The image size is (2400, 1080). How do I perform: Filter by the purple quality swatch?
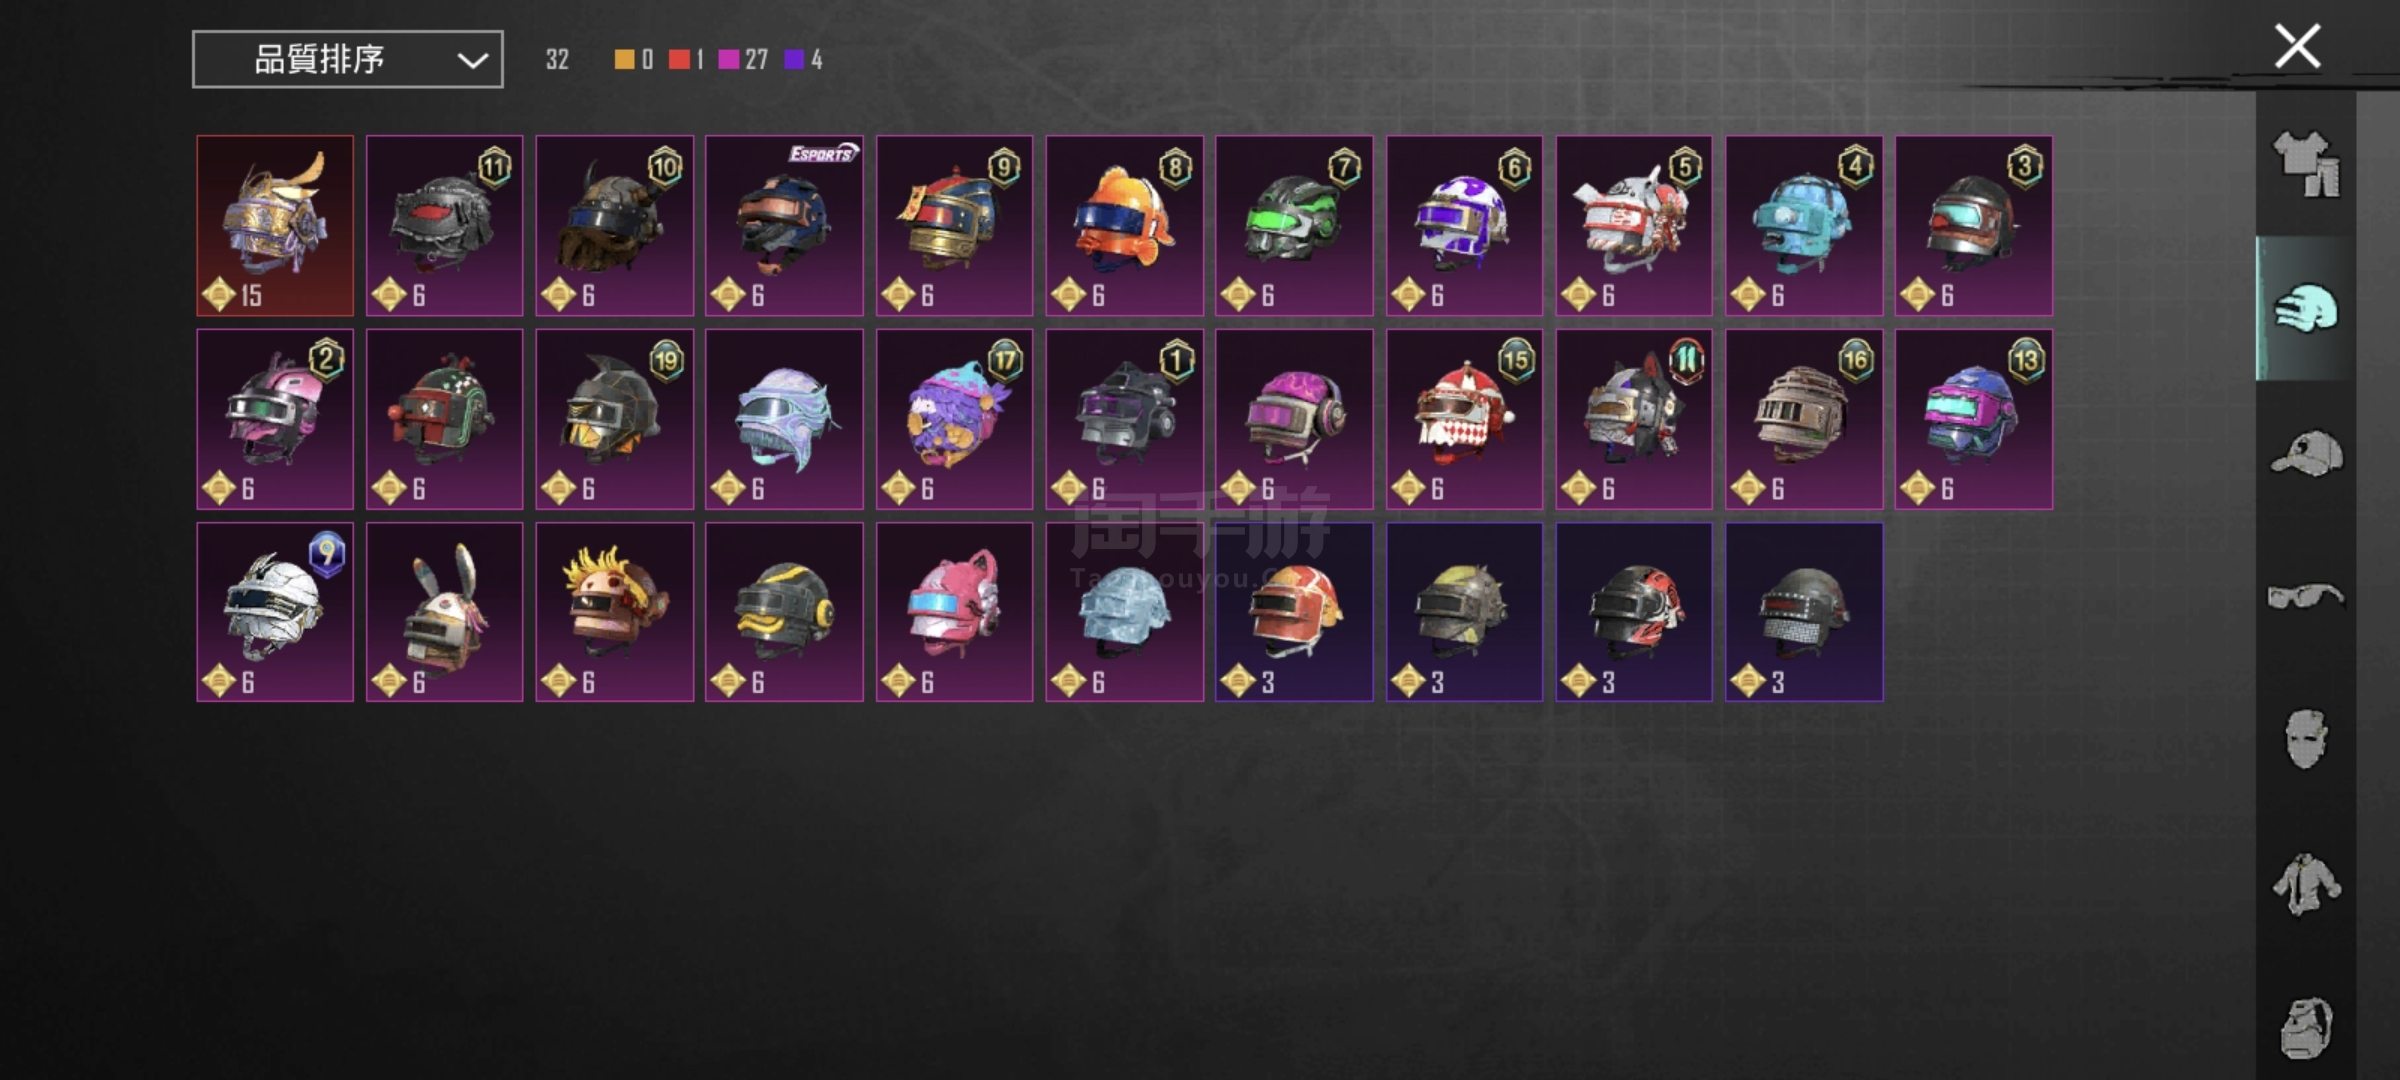tap(794, 59)
